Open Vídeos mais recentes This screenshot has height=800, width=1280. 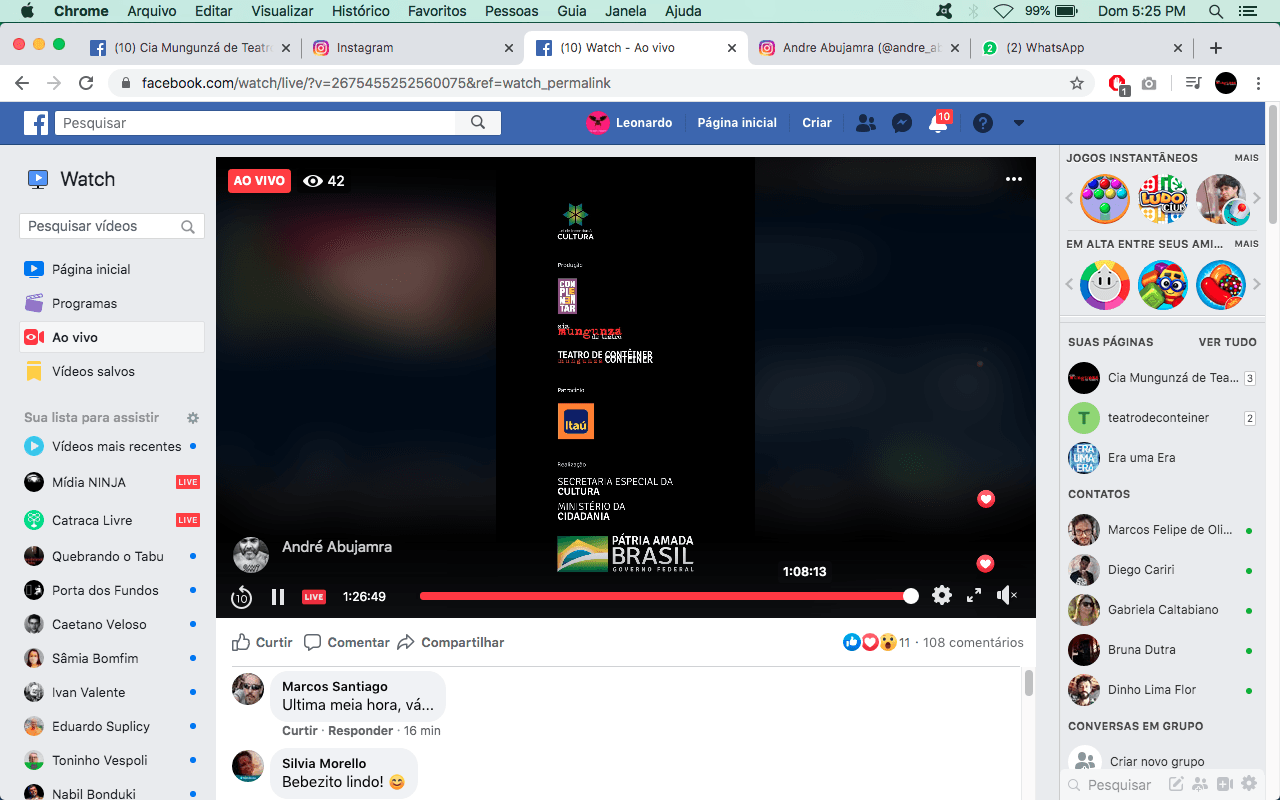click(x=112, y=446)
